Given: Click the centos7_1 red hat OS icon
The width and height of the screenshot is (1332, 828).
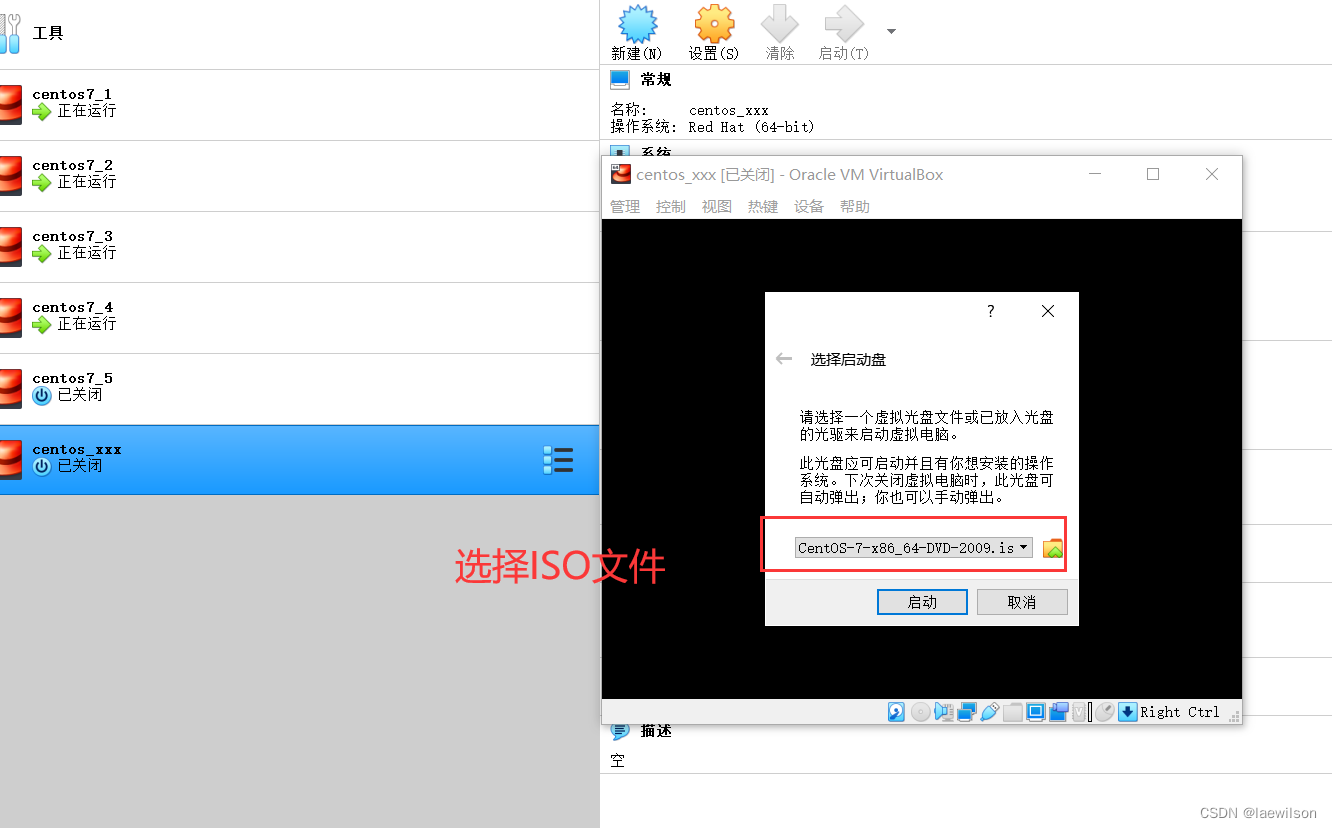Looking at the screenshot, I should (10, 104).
